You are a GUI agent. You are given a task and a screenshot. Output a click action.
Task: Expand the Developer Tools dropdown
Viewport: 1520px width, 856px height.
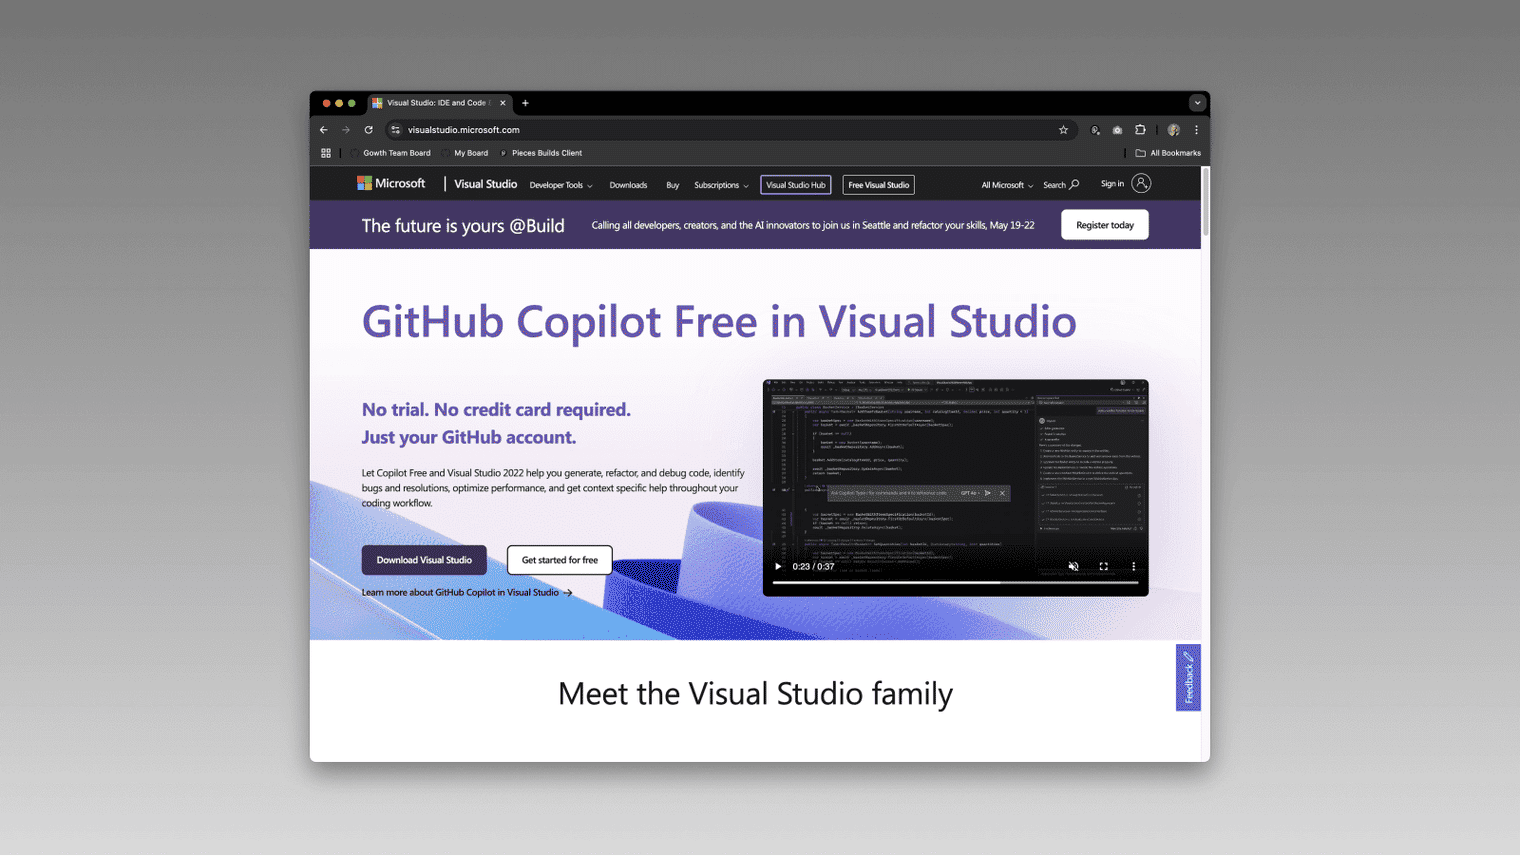click(x=561, y=185)
